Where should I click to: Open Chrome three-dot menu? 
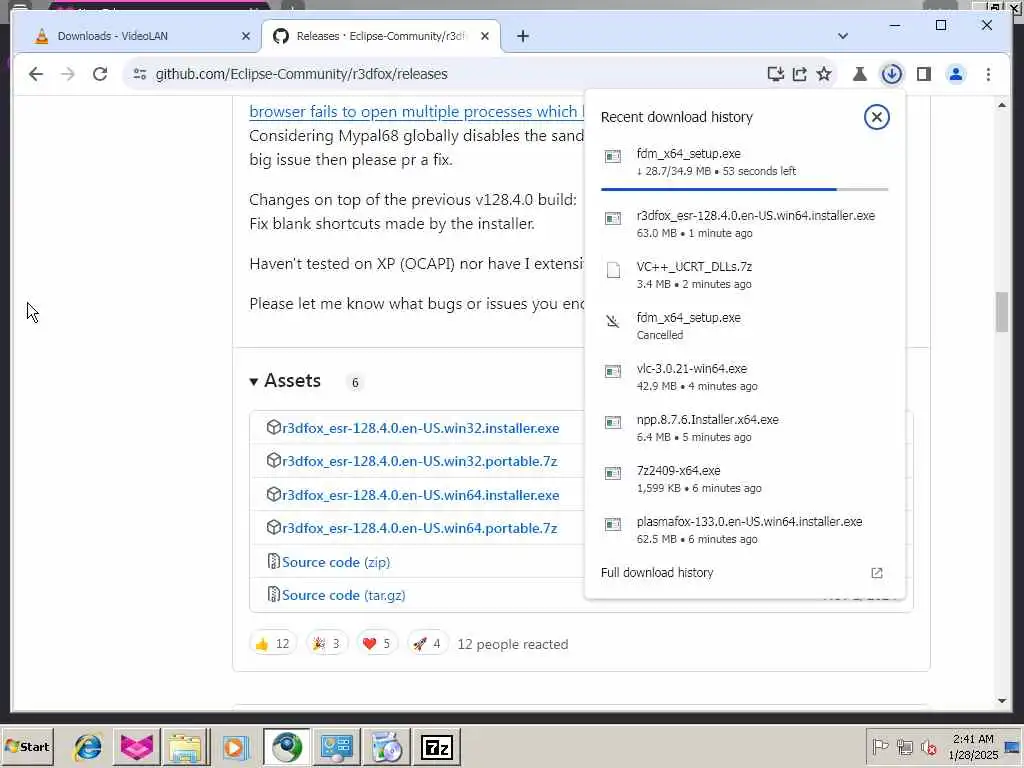tap(988, 74)
